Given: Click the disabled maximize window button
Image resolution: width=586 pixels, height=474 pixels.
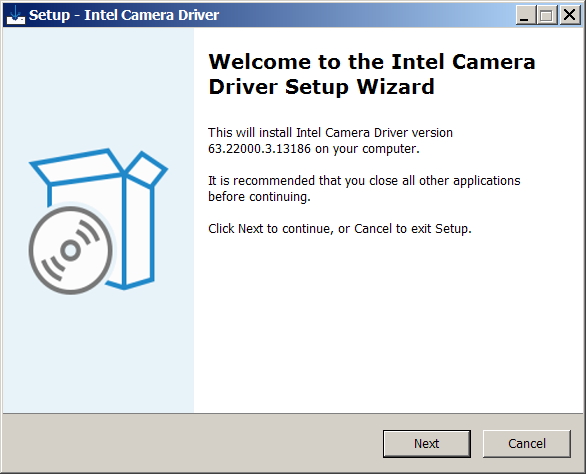Looking at the screenshot, I should tap(546, 15).
